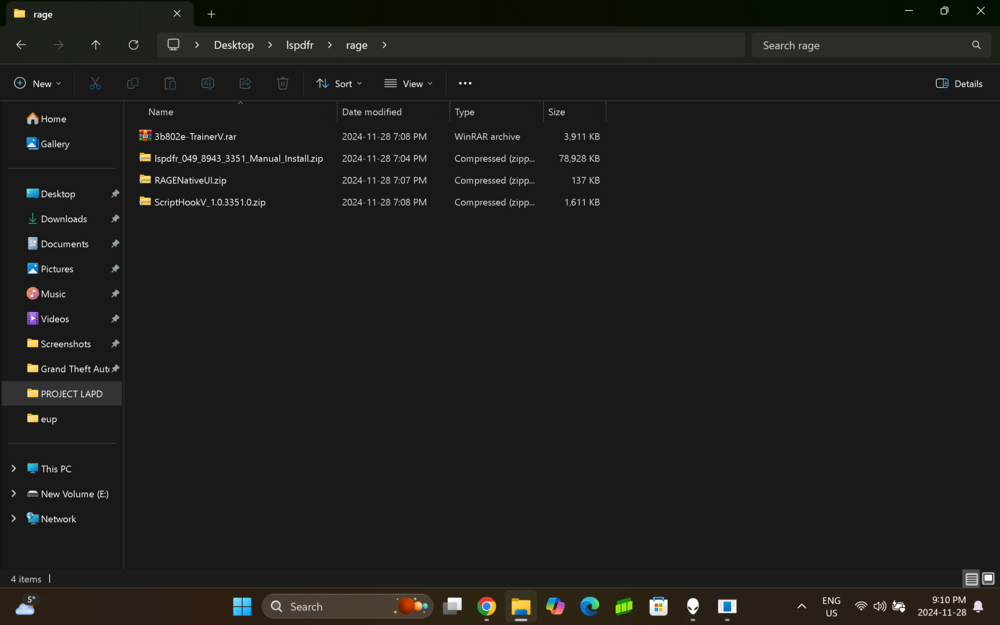Expand This PC in the sidebar
1000x625 pixels.
12,468
